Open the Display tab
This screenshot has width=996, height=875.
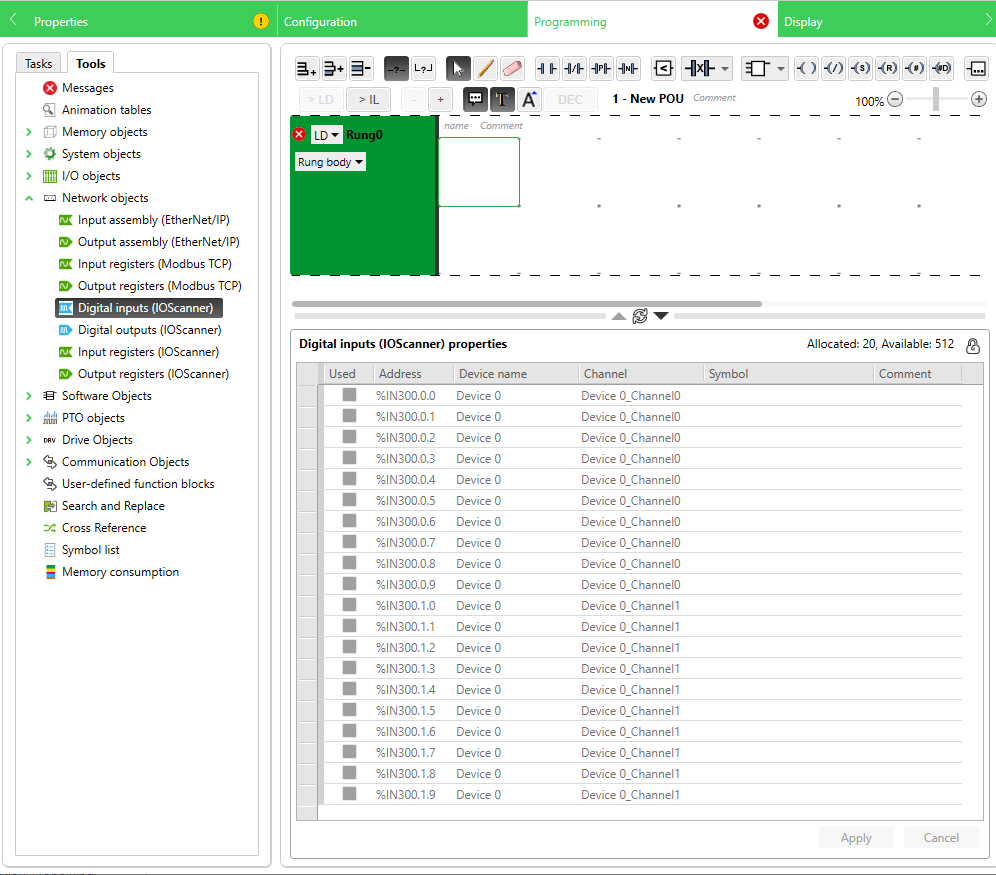tap(887, 21)
